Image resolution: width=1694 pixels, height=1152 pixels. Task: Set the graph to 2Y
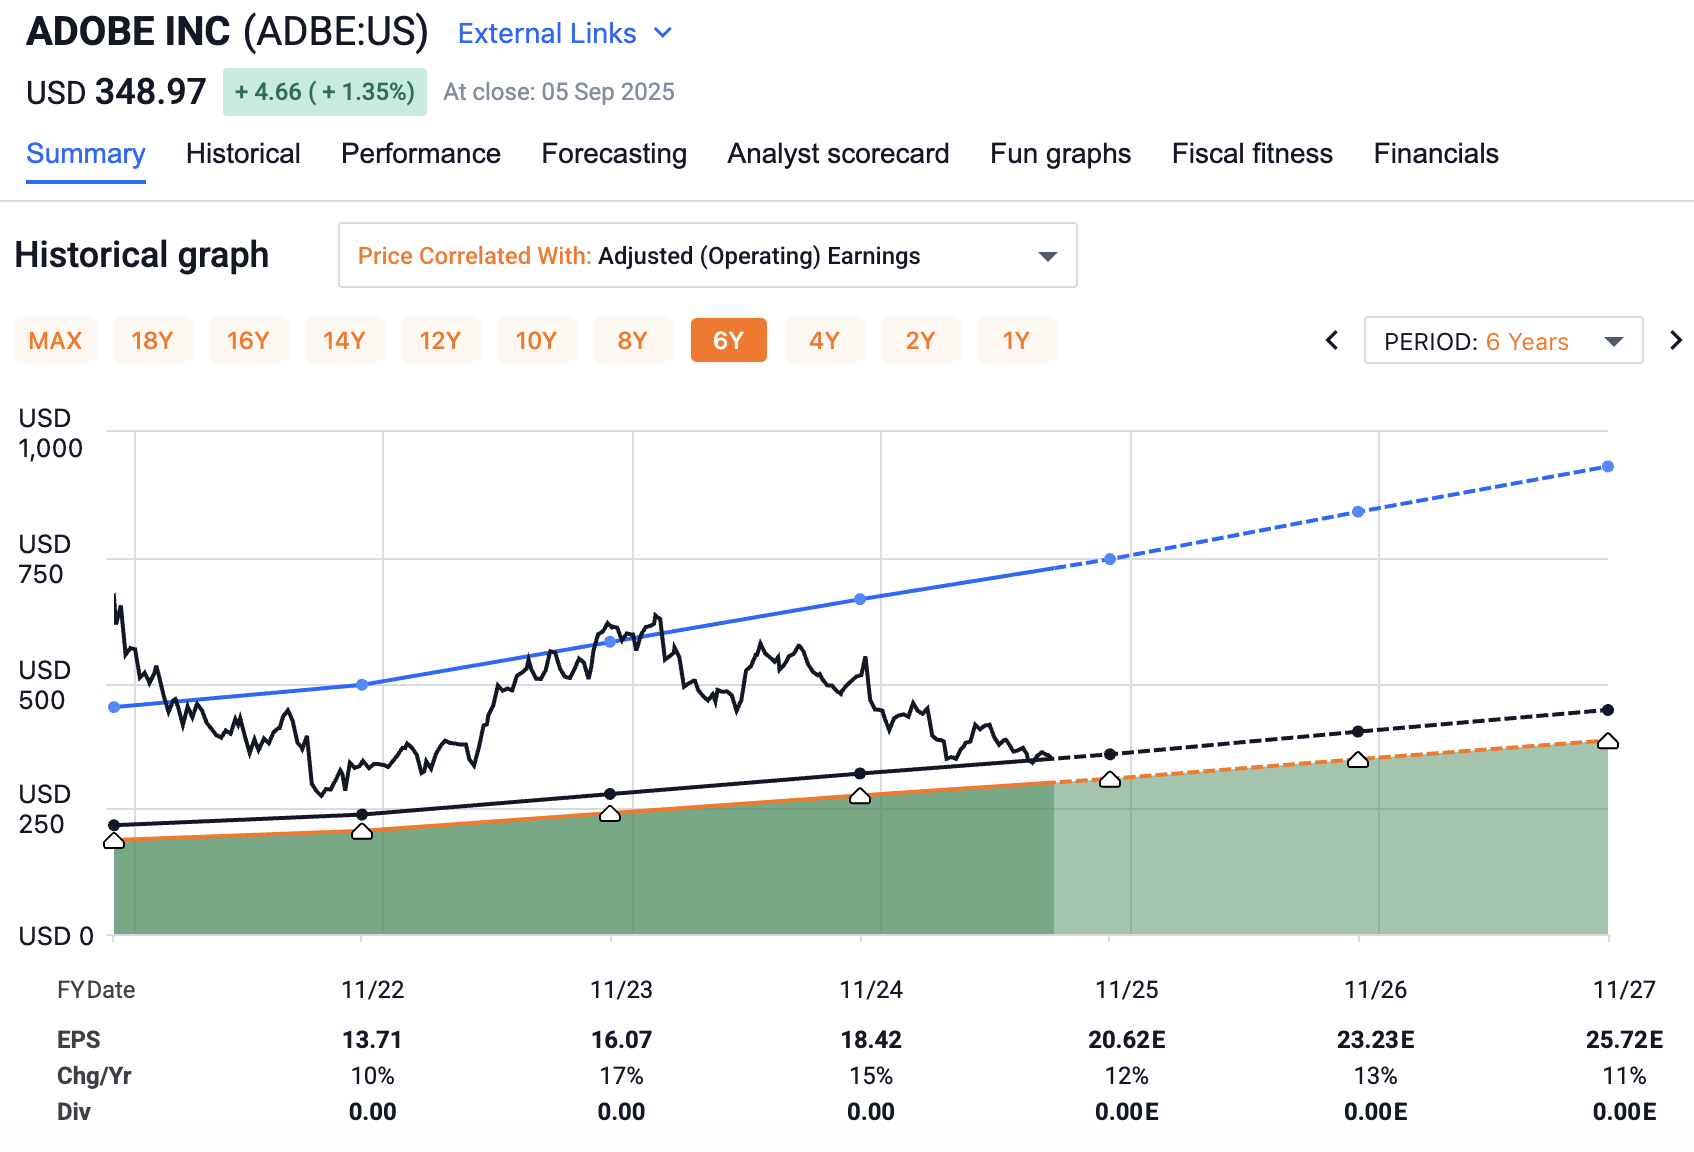[x=920, y=341]
